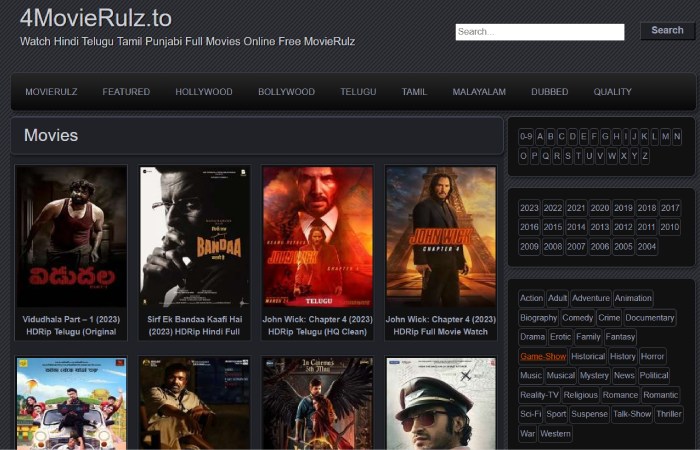Select the year 2010 filter

pyautogui.click(x=670, y=227)
